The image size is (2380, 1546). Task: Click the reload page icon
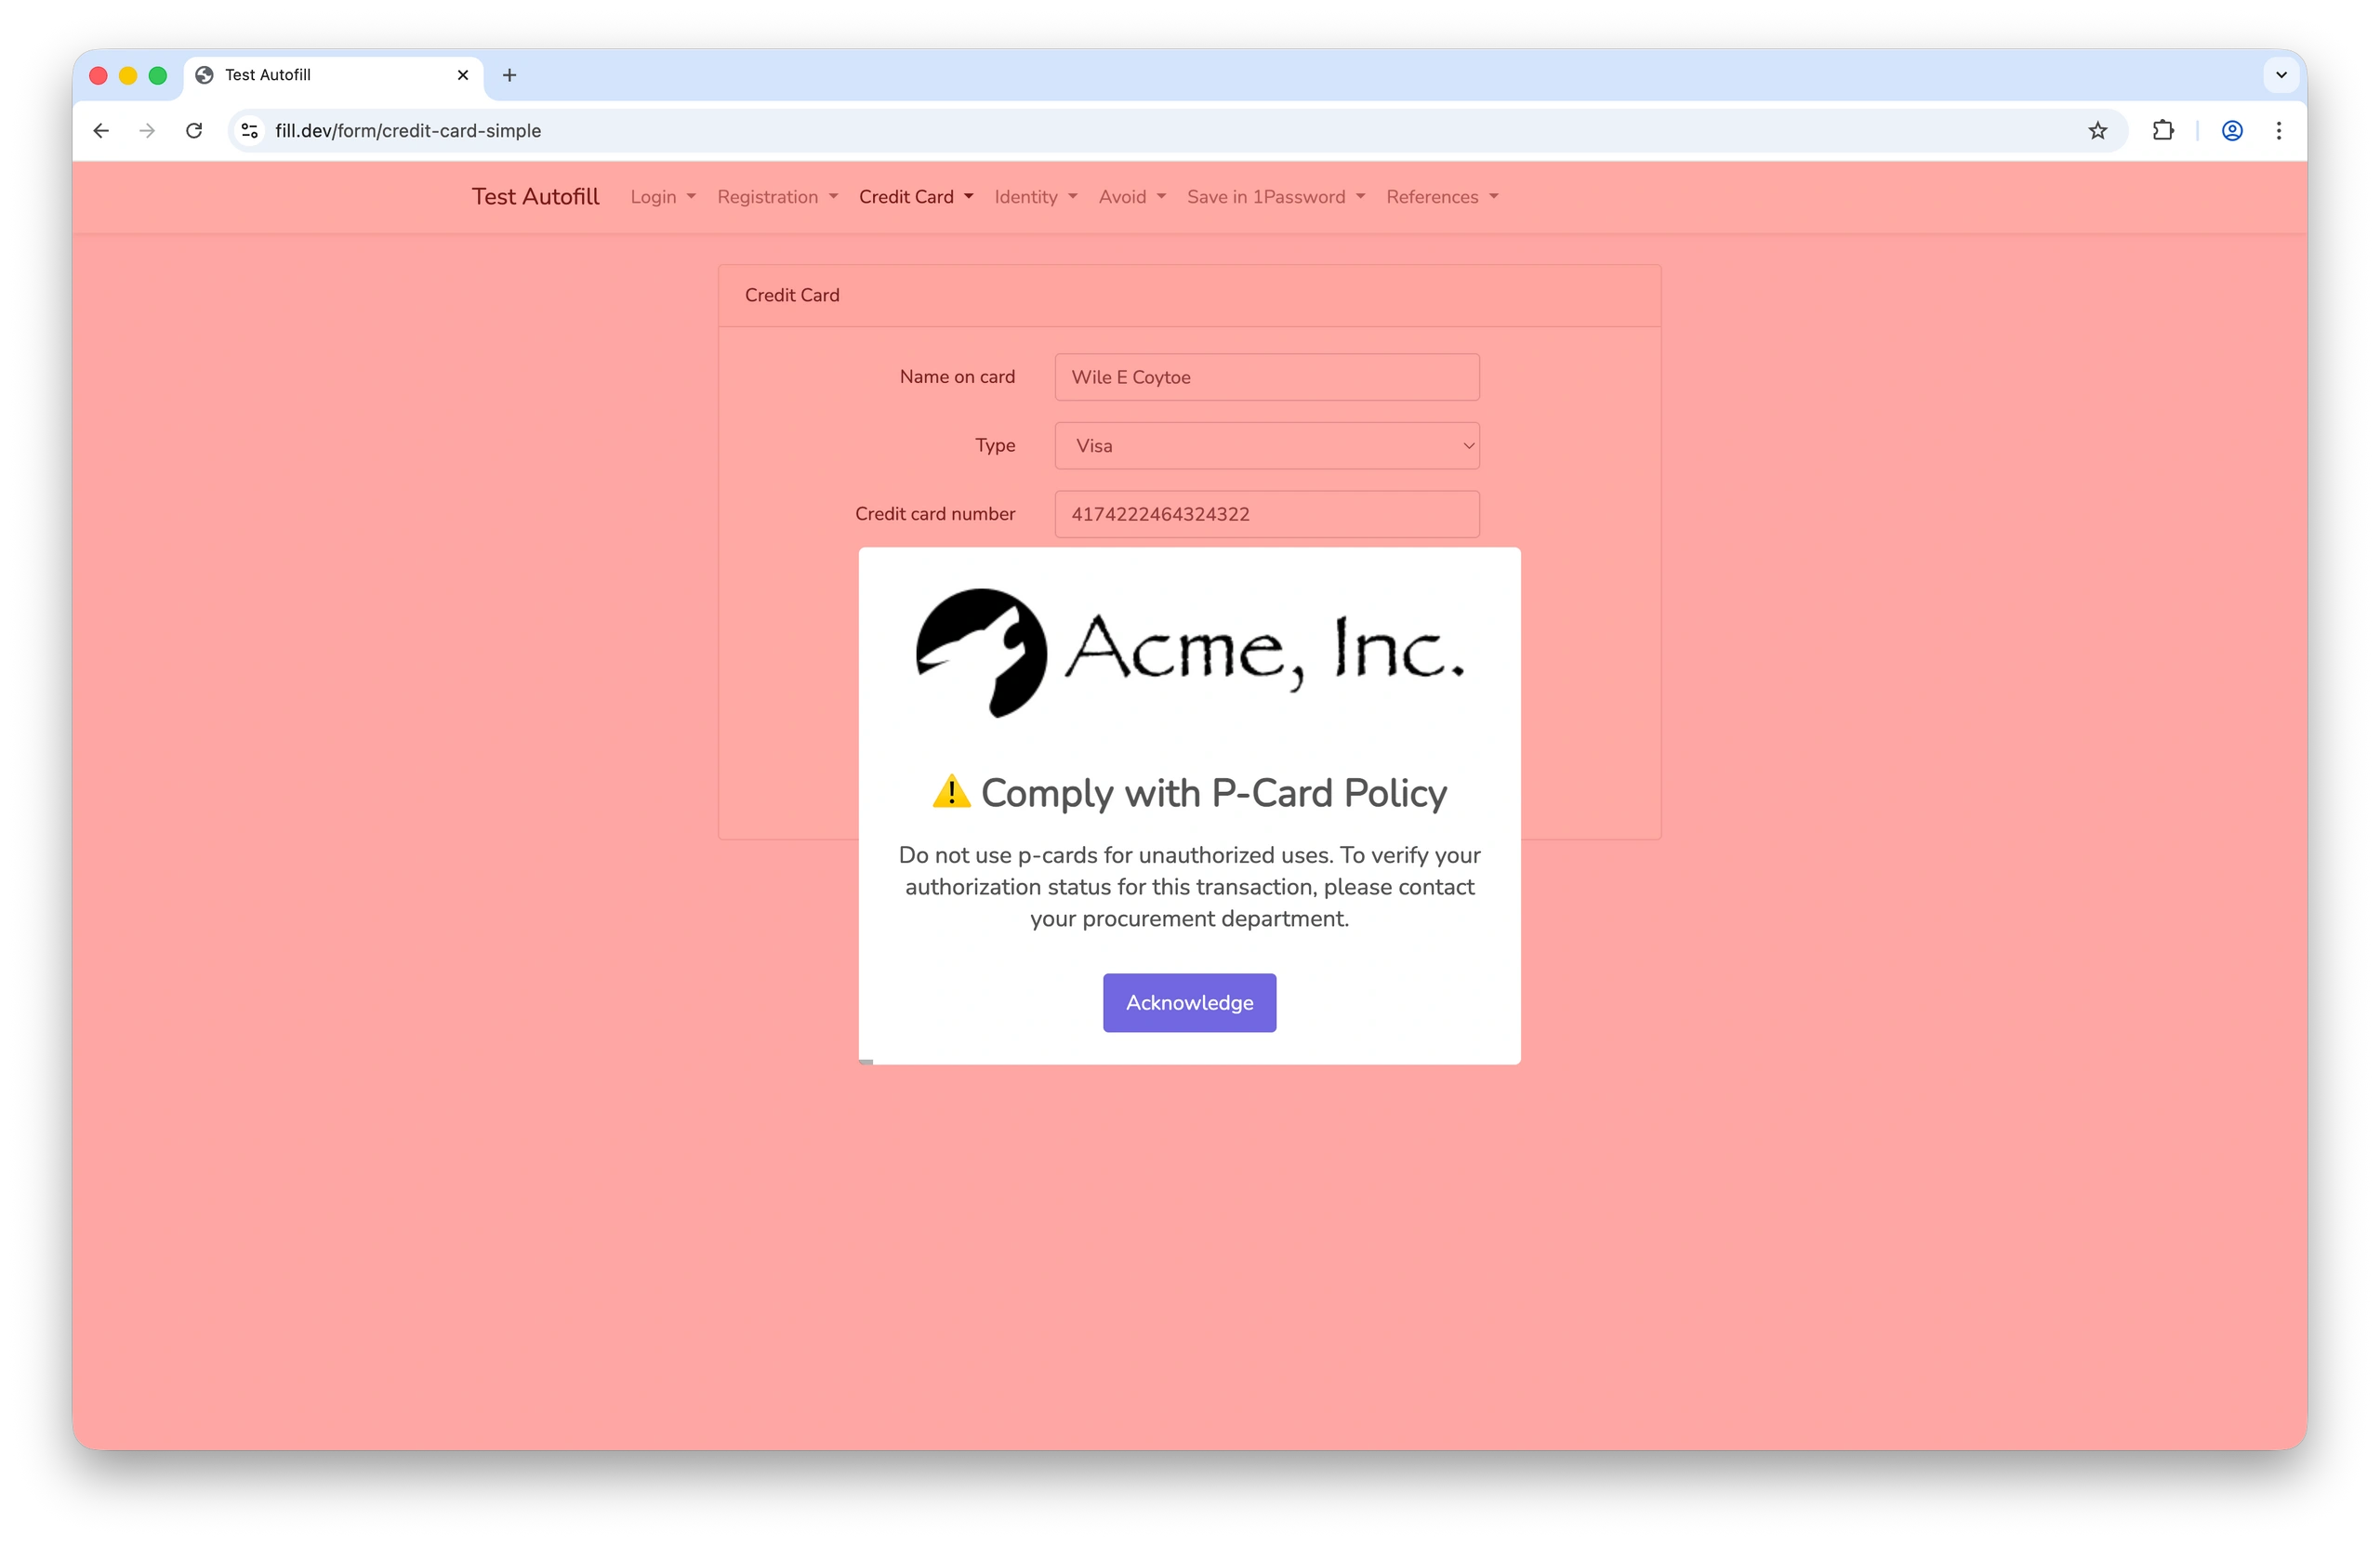[x=194, y=131]
